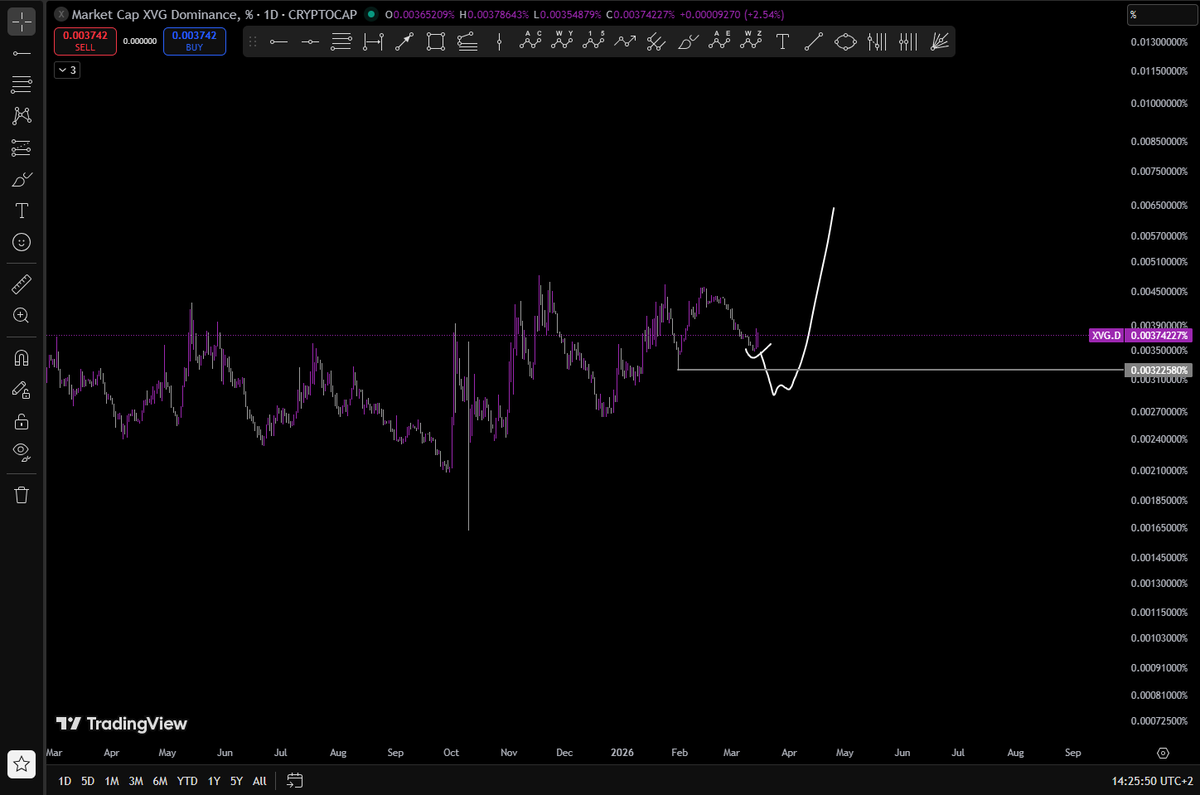
Task: Pick Elliott triple combo WXYXZ tool
Action: [752, 42]
